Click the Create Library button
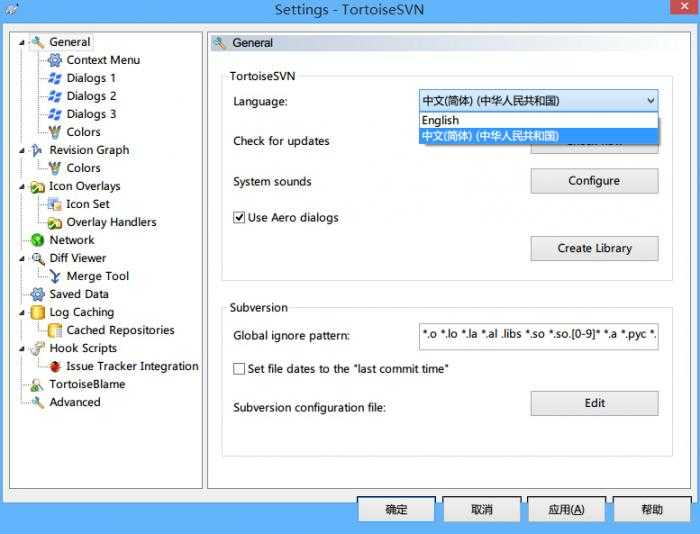 point(594,248)
